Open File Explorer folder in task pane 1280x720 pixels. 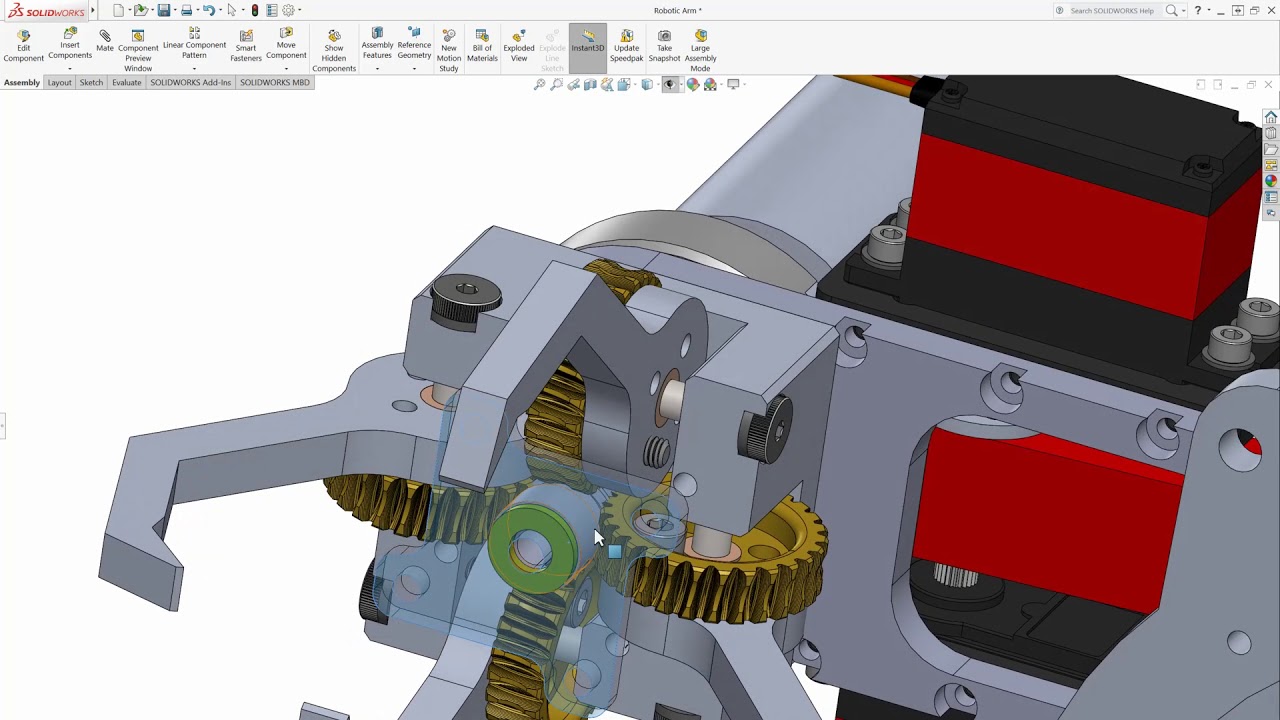tap(1271, 149)
